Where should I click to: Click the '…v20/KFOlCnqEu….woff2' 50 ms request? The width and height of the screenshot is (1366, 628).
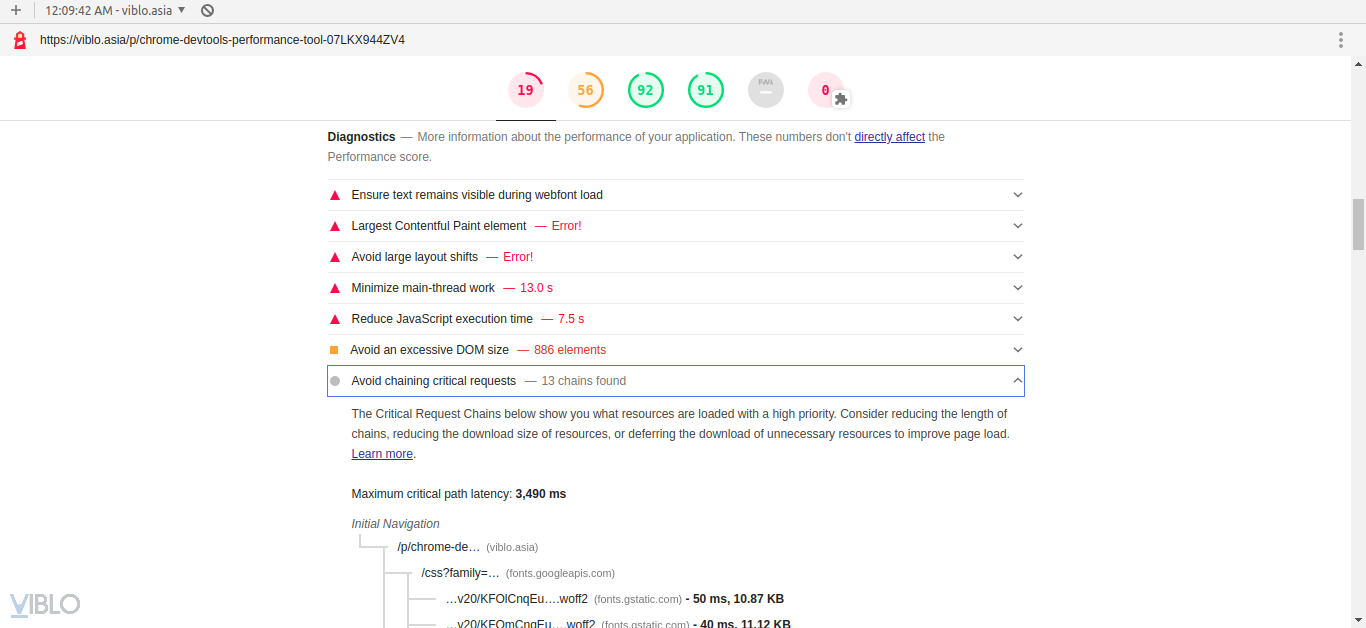pos(614,599)
